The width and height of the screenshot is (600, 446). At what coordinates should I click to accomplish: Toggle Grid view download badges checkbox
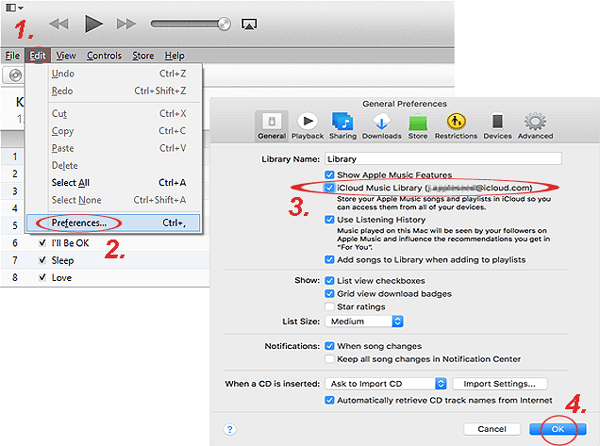click(329, 294)
